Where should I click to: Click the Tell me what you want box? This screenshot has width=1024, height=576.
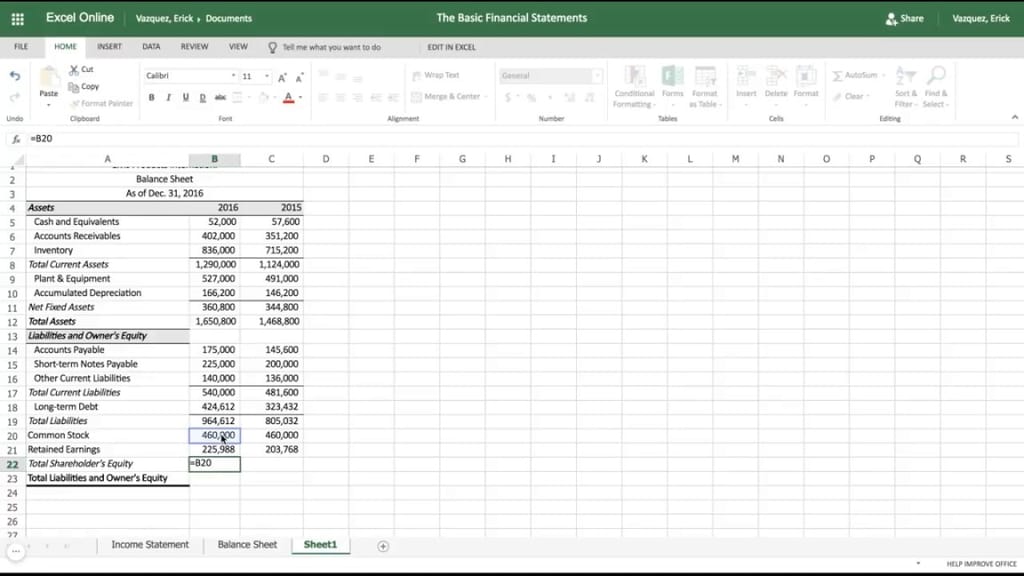point(331,47)
